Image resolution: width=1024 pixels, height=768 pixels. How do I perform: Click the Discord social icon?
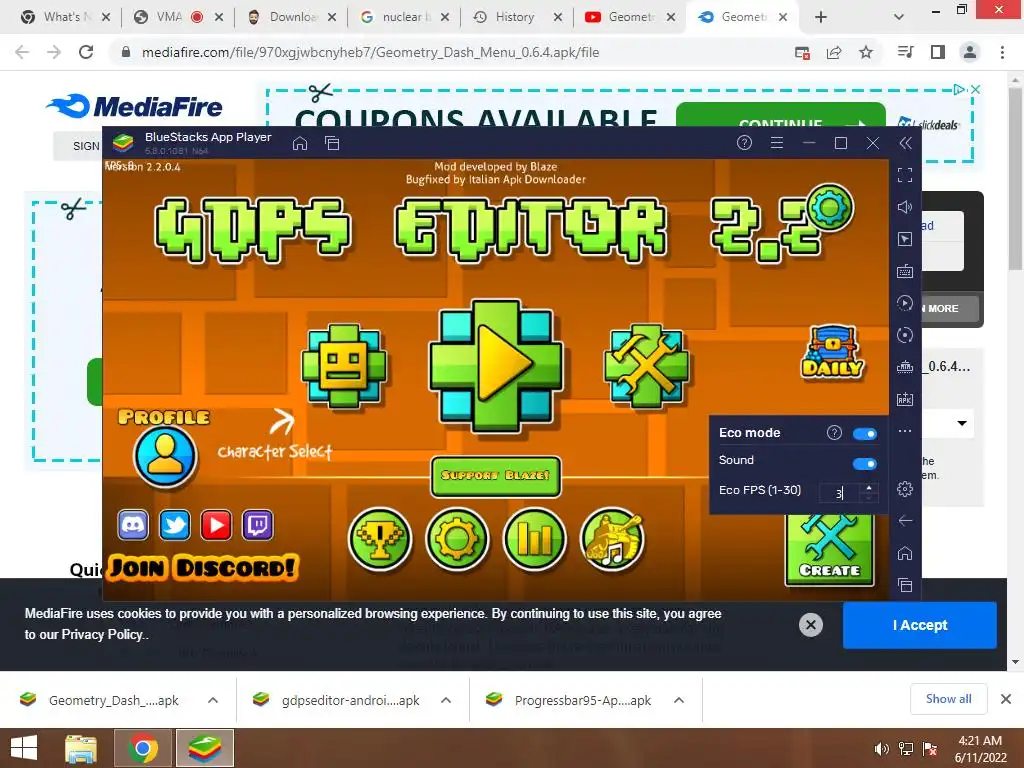tap(133, 525)
